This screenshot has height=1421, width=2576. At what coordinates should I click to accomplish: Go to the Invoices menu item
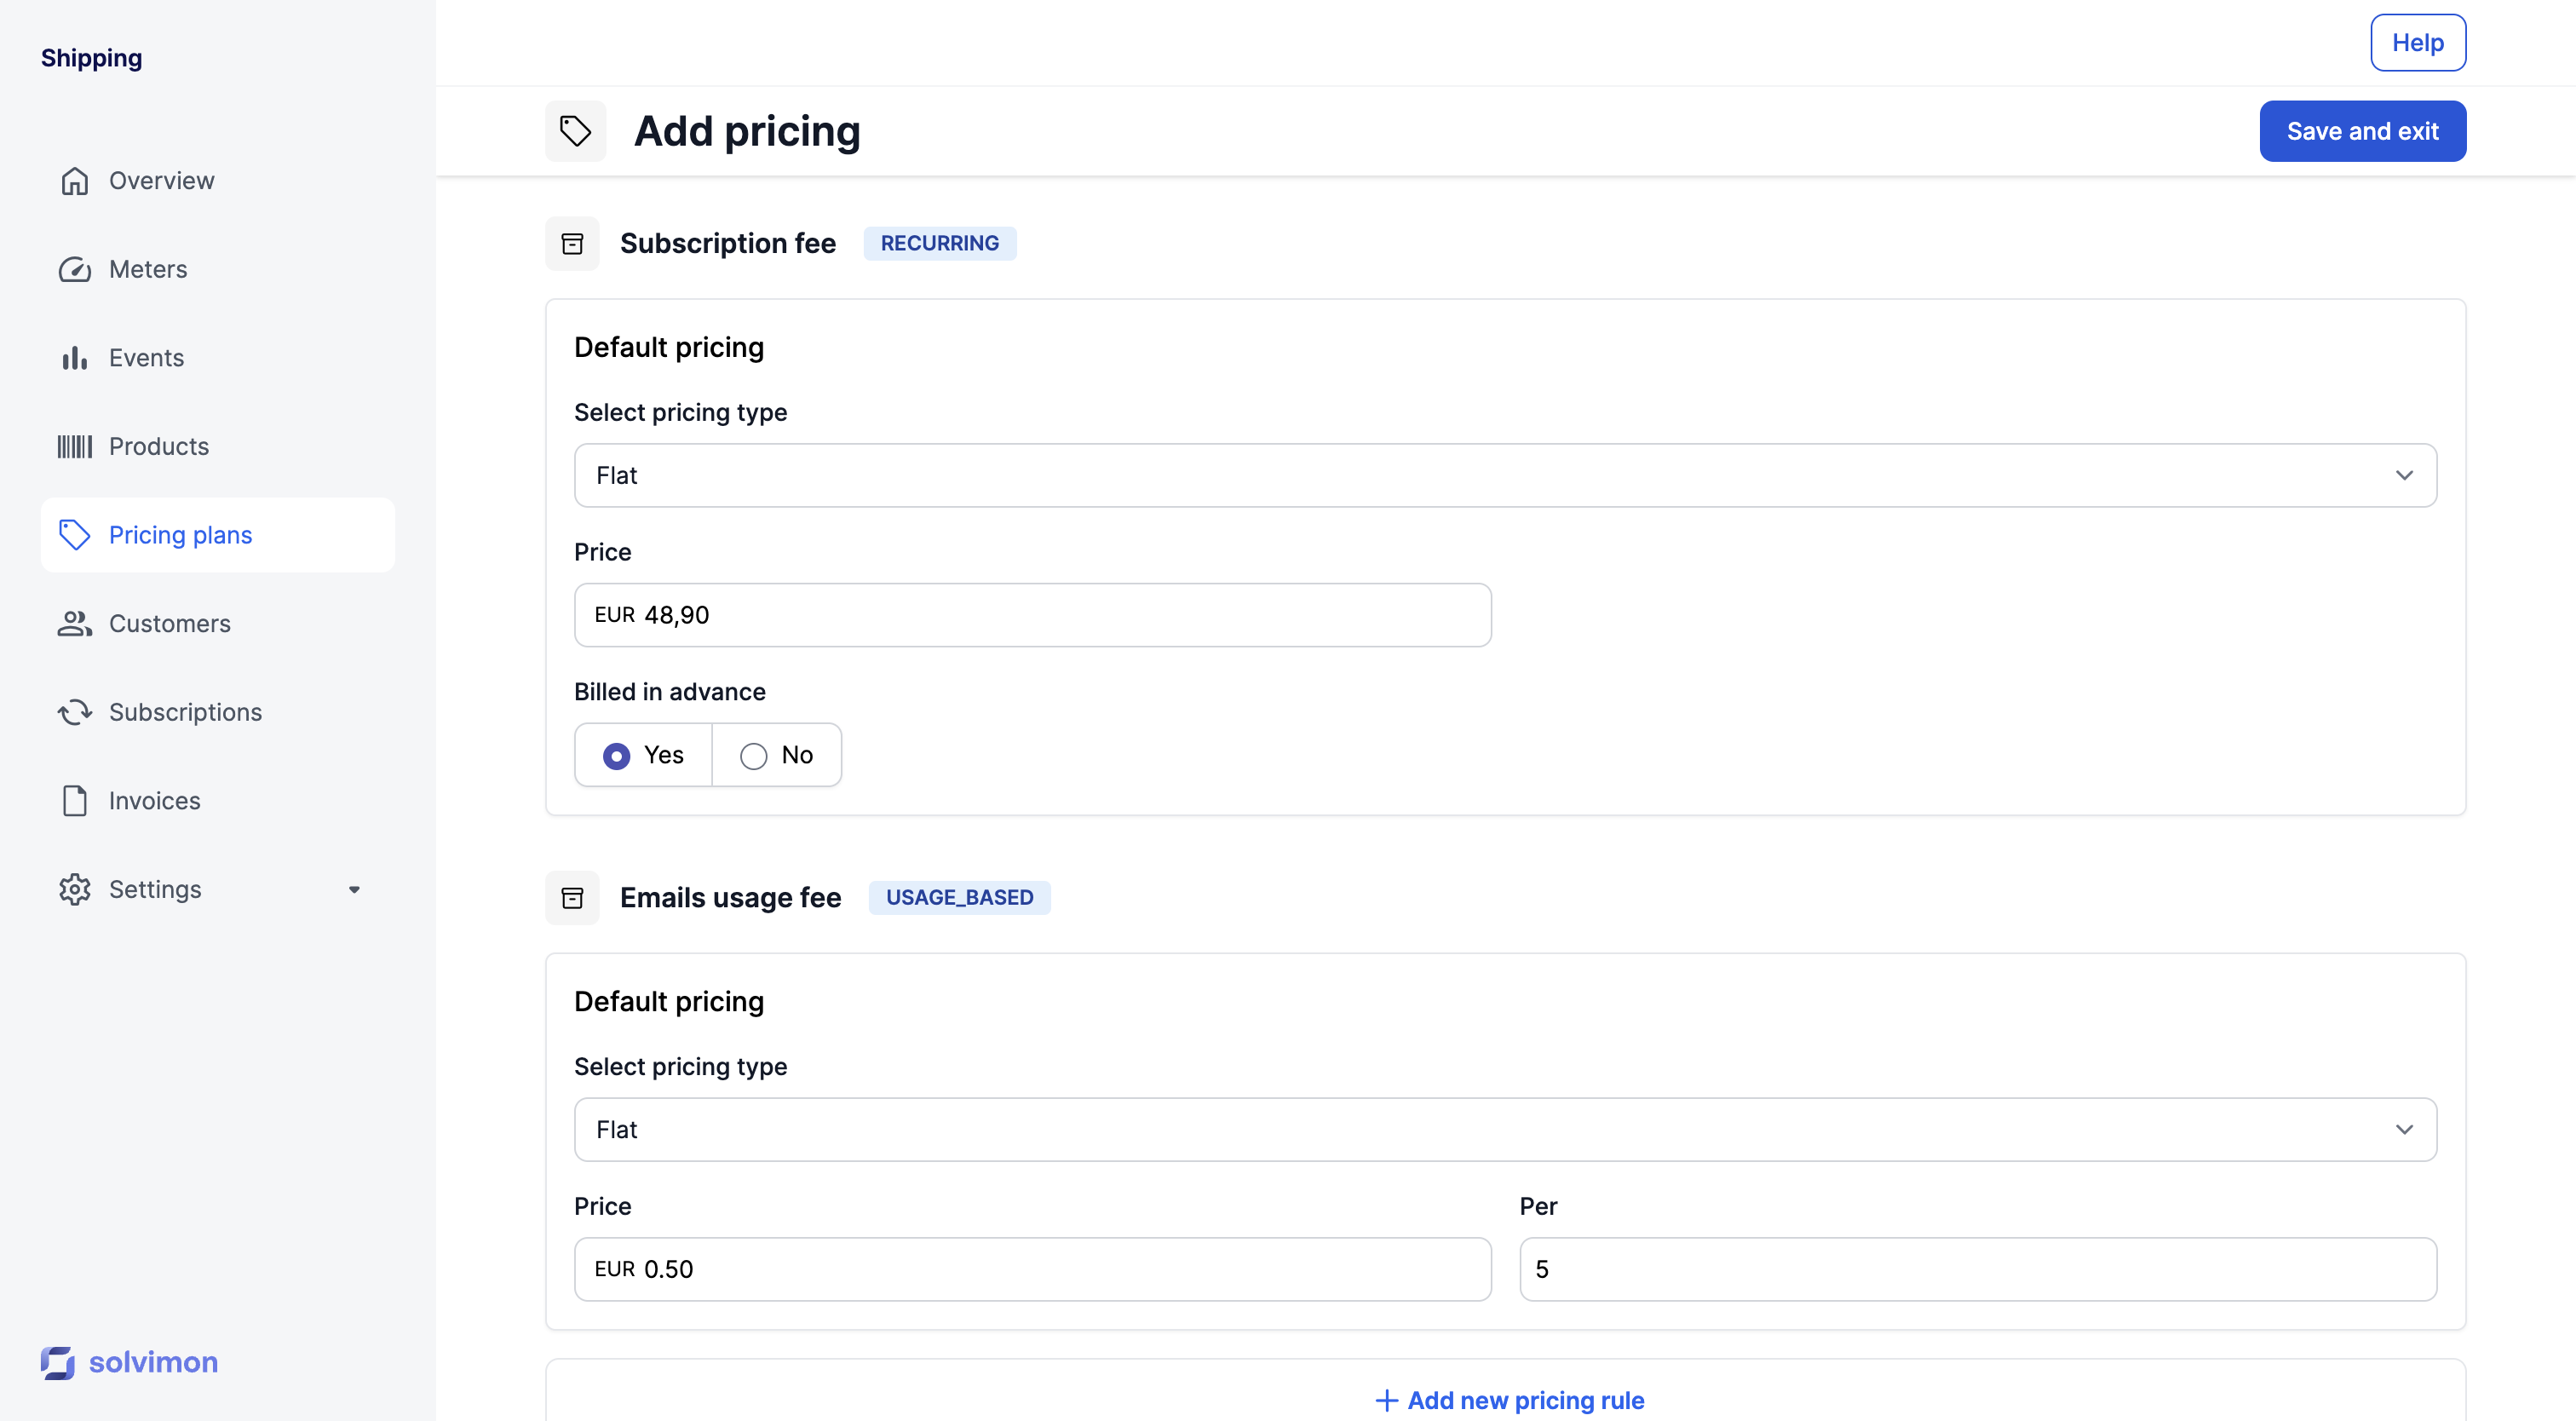click(154, 801)
